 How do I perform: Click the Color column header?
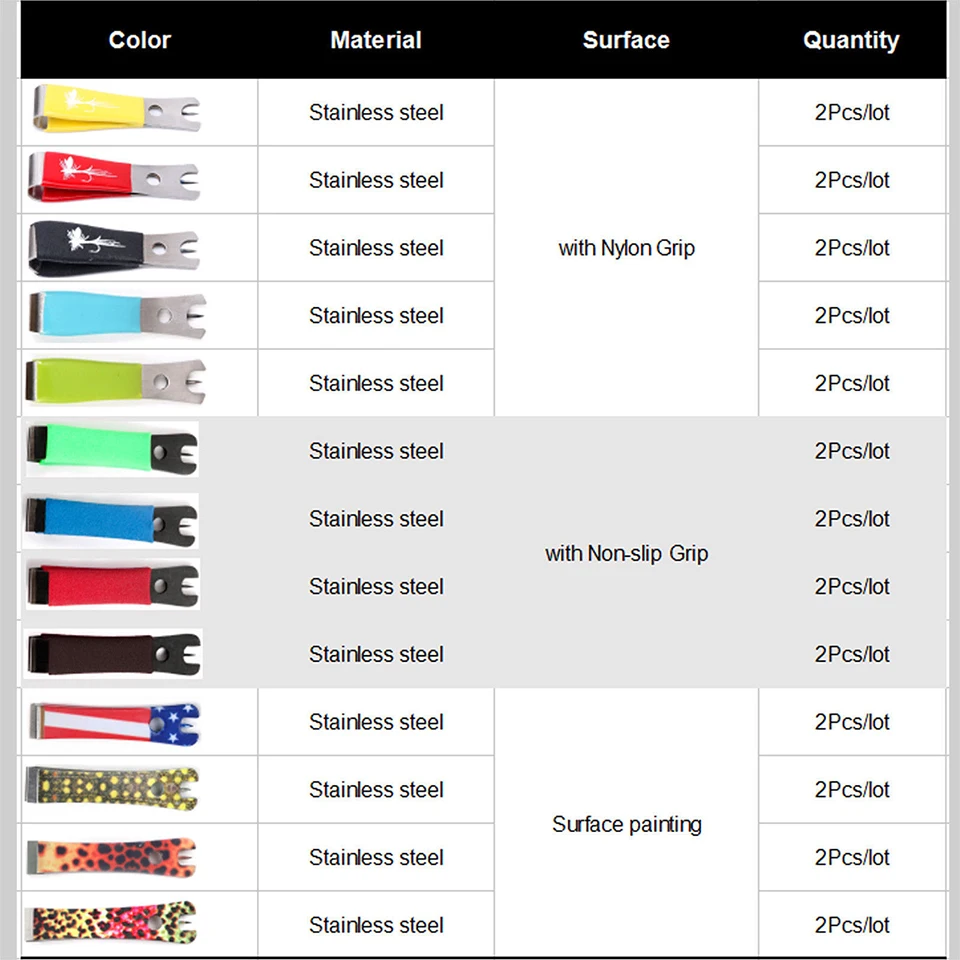140,40
